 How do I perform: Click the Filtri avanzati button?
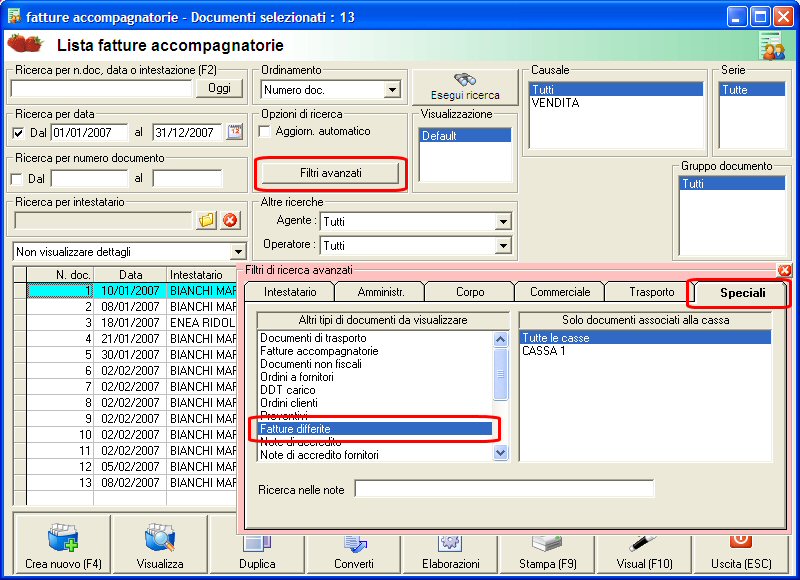[331, 173]
